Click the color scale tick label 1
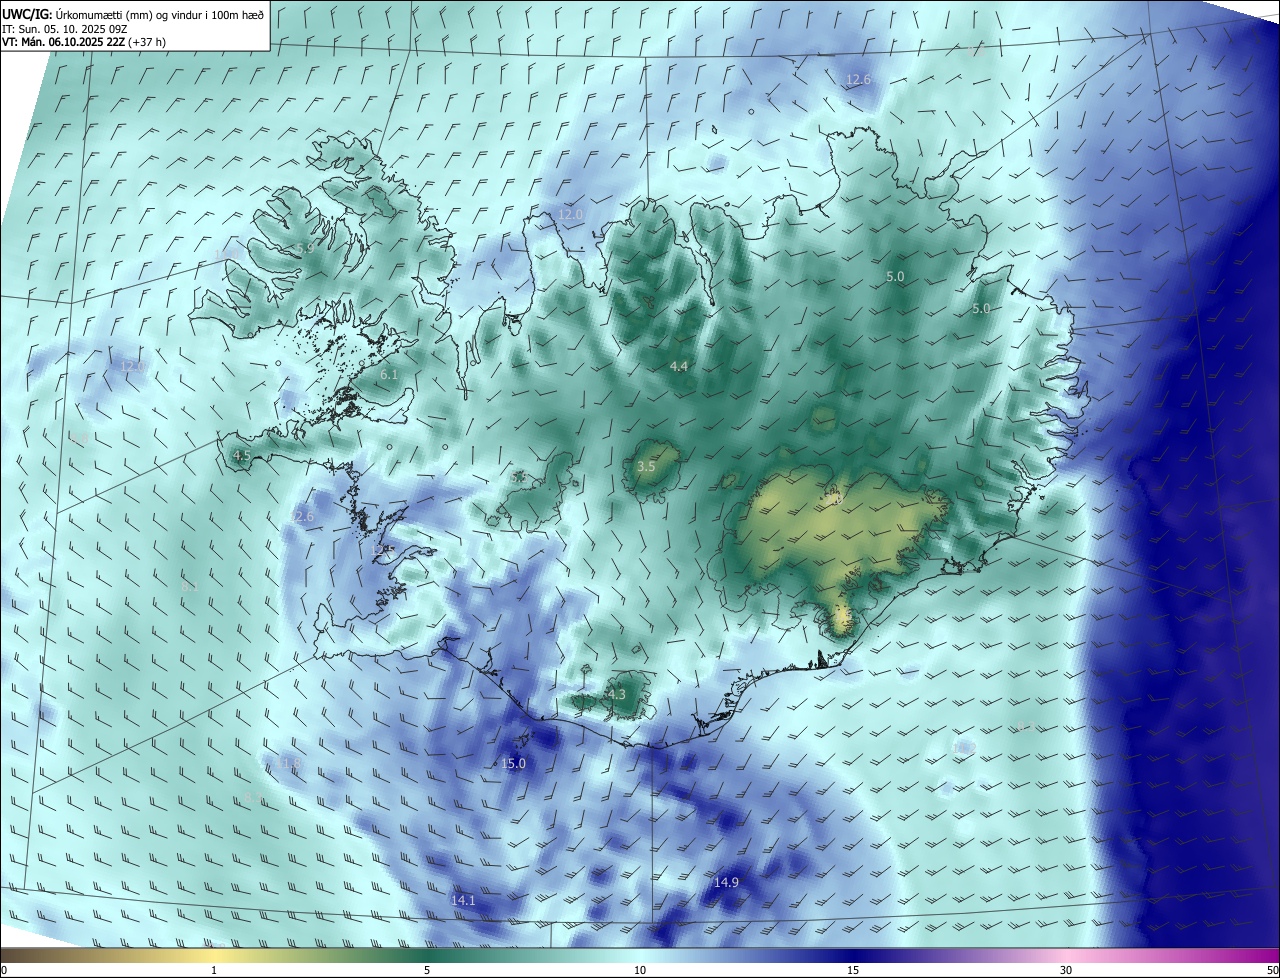Viewport: 1280px width, 978px height. (214, 970)
